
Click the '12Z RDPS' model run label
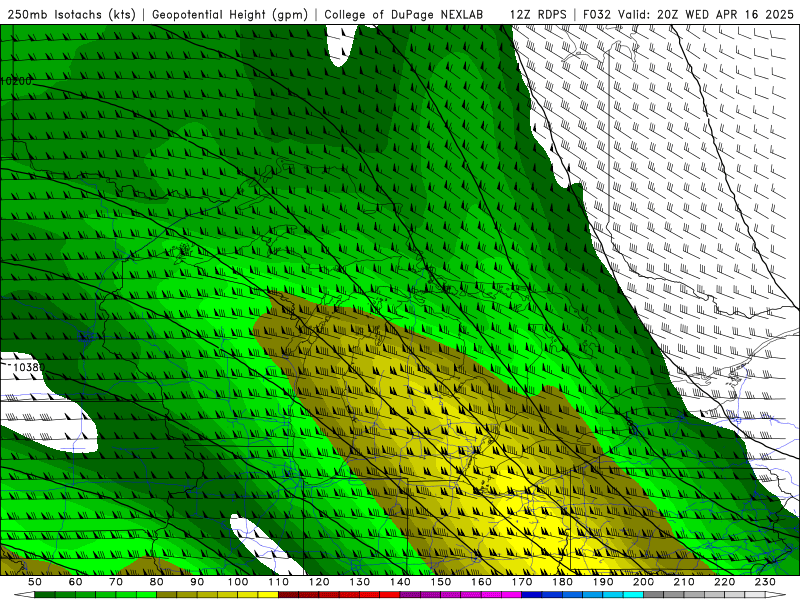[x=538, y=15]
